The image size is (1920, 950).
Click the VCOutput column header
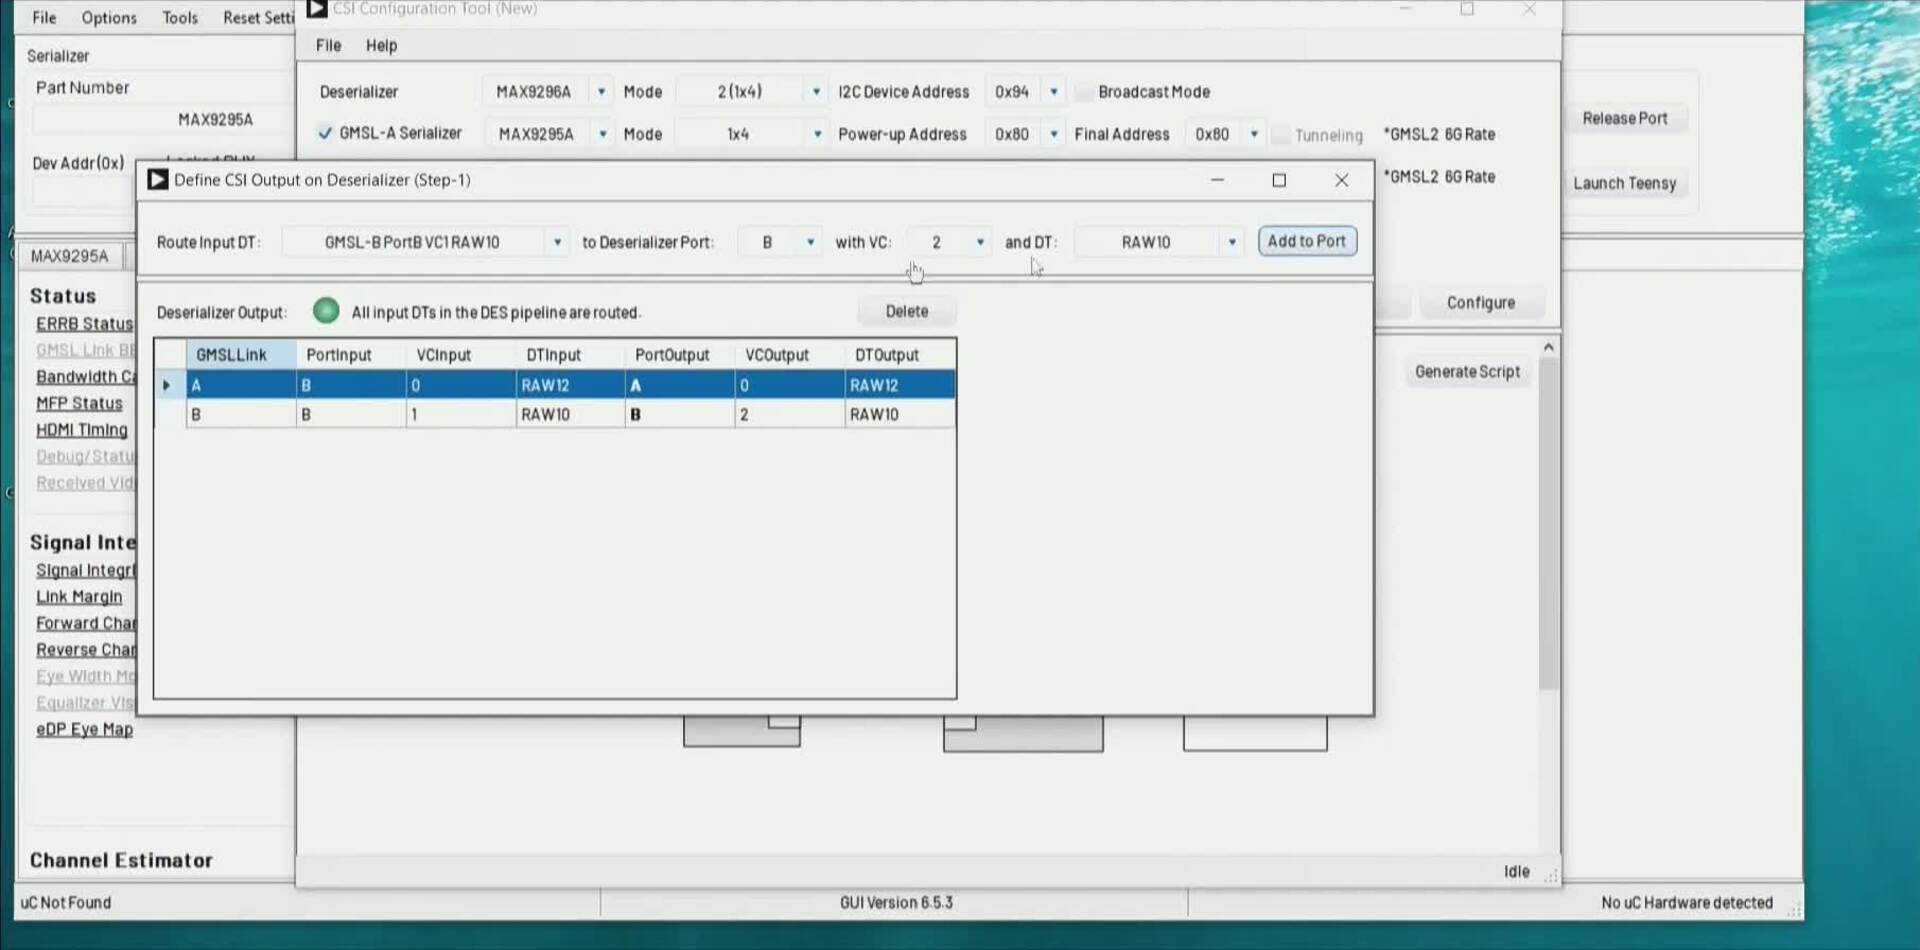click(790, 355)
